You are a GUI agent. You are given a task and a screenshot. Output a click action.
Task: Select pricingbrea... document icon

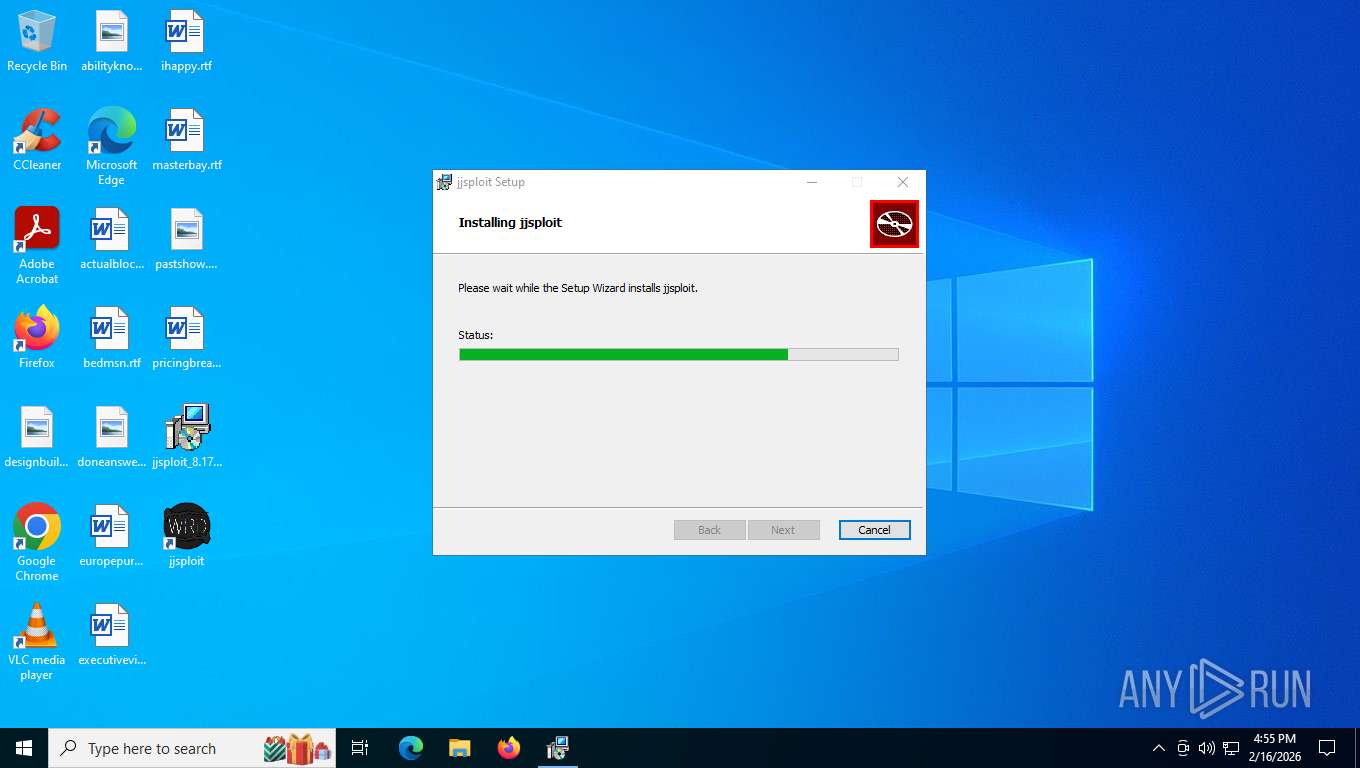pyautogui.click(x=186, y=338)
